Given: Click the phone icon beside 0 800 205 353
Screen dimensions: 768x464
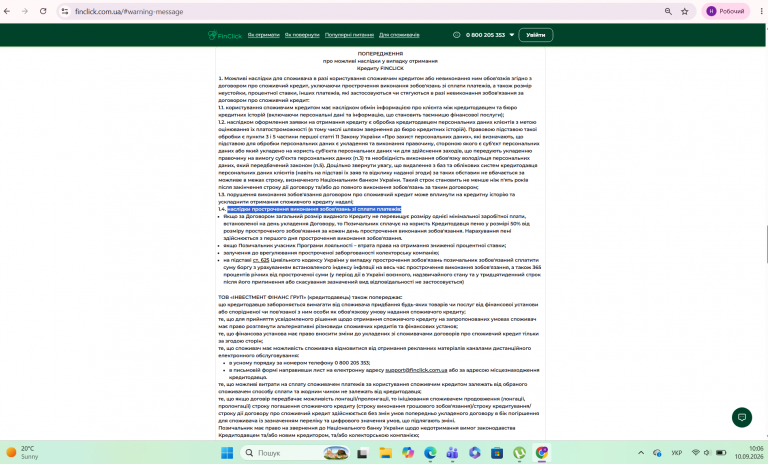Looking at the screenshot, I should click(456, 35).
